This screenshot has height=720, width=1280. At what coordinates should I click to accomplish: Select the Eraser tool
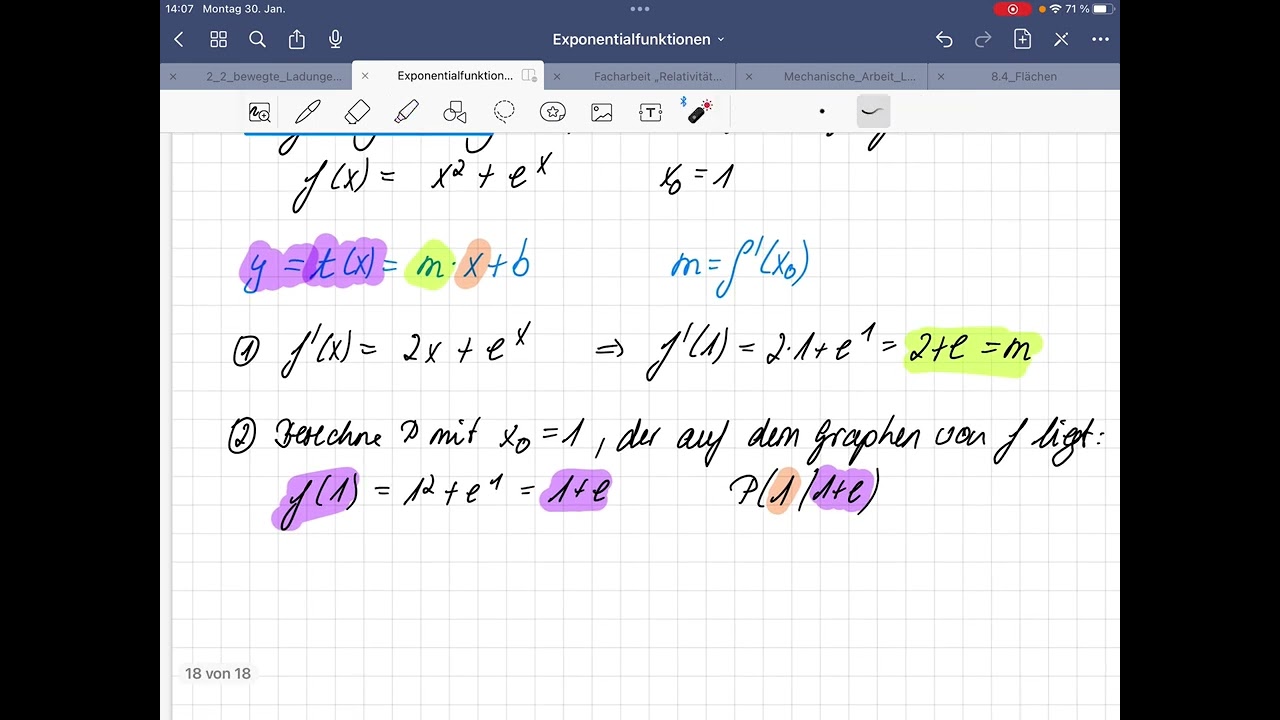coord(357,112)
